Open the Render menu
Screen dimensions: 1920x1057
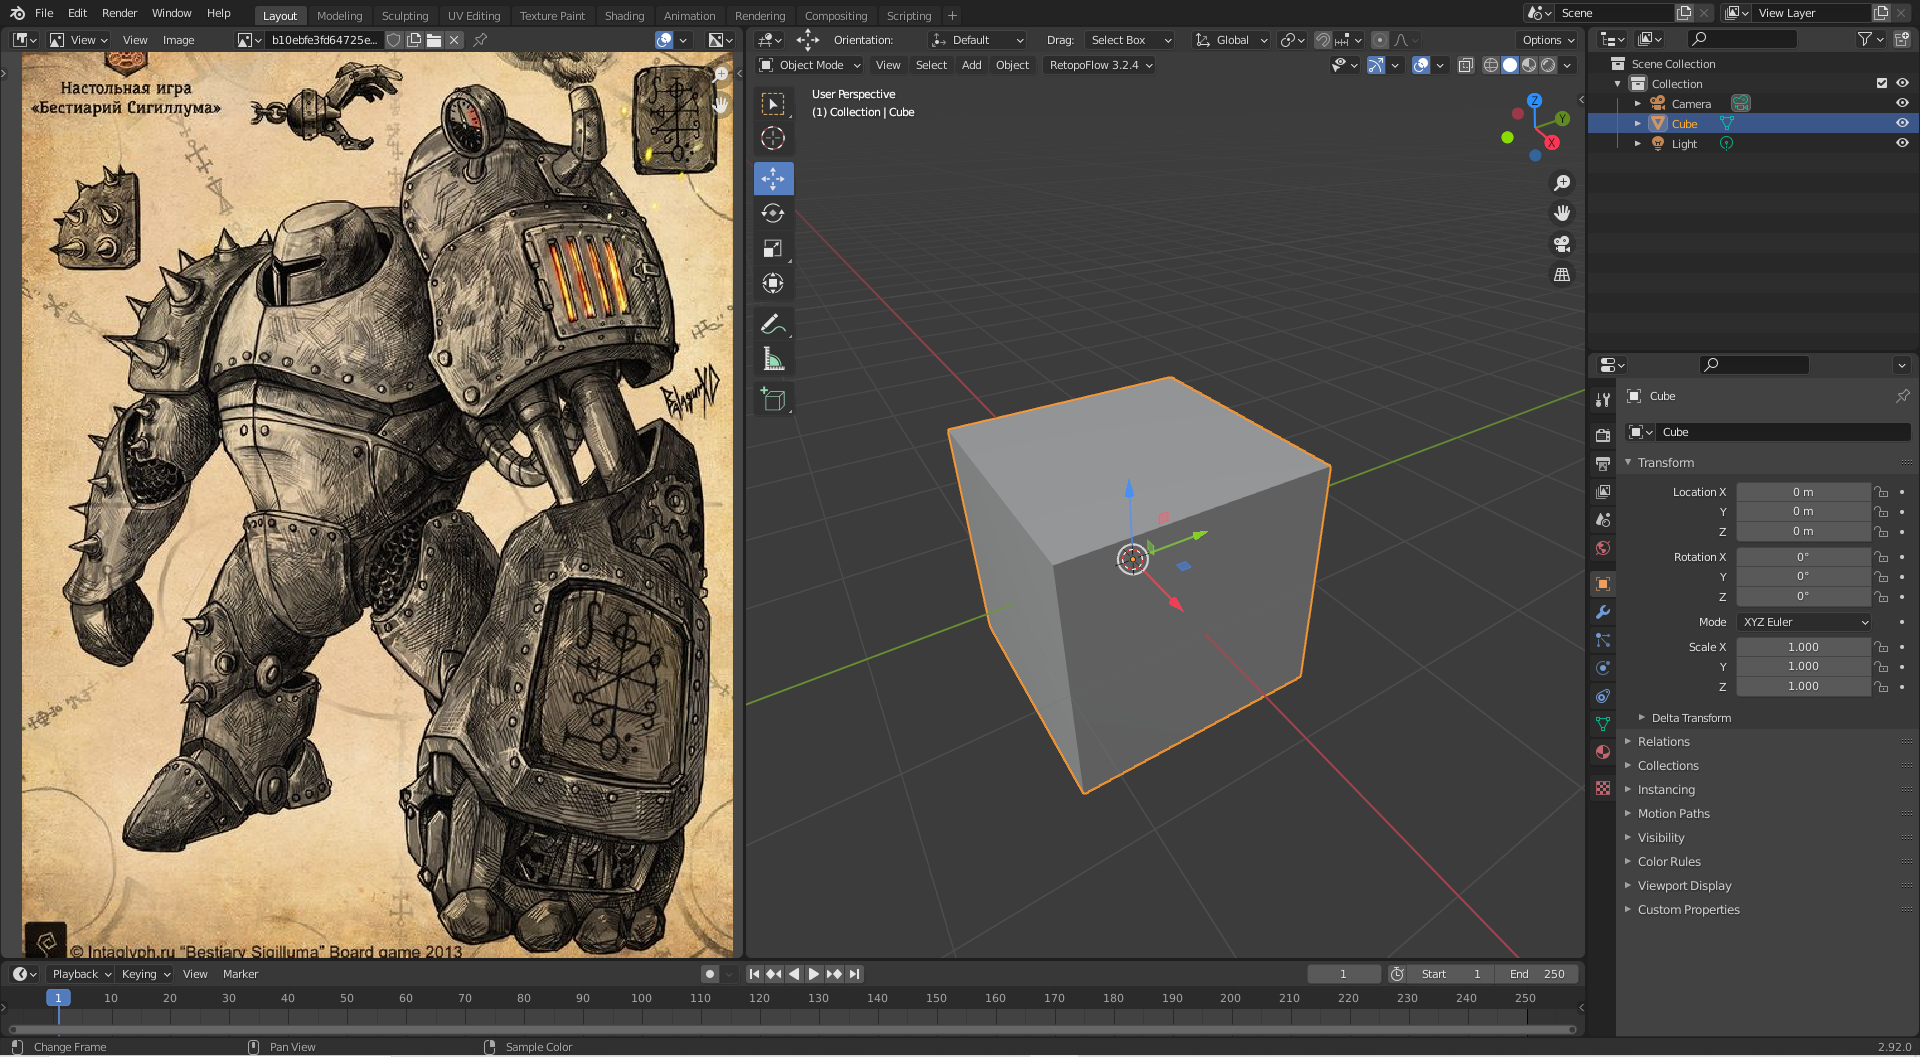[119, 13]
